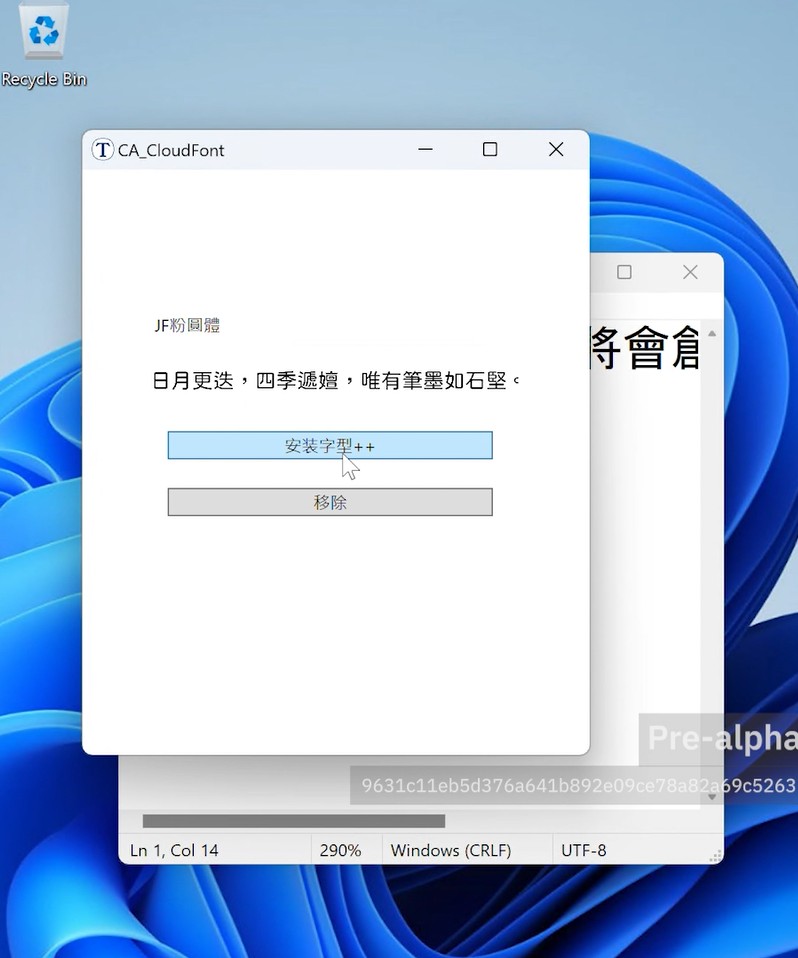
Task: Click the 290% zoom level in Notepad
Action: click(x=340, y=850)
